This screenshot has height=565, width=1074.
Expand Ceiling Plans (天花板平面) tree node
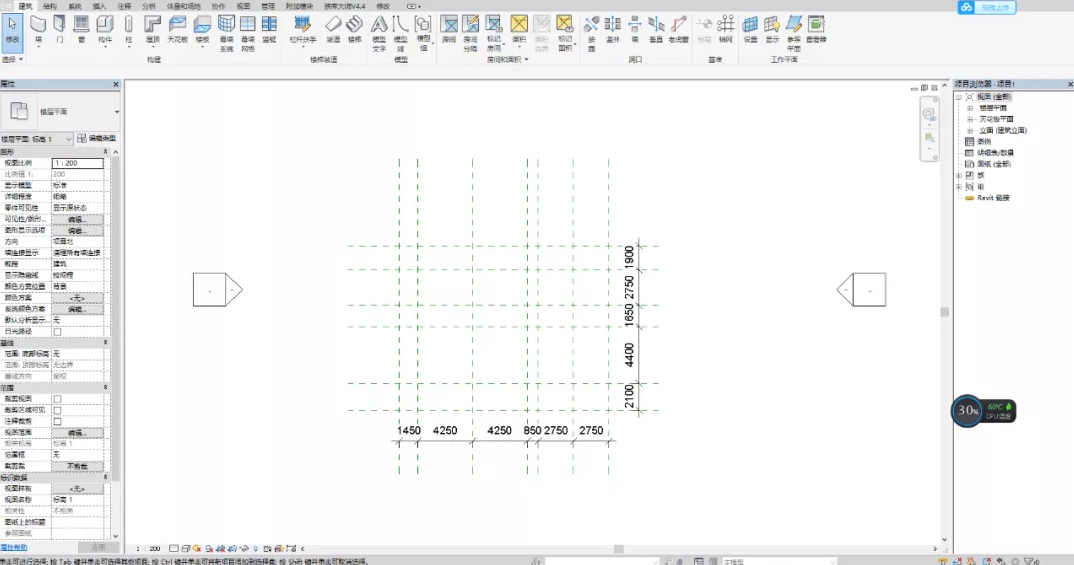(x=970, y=119)
